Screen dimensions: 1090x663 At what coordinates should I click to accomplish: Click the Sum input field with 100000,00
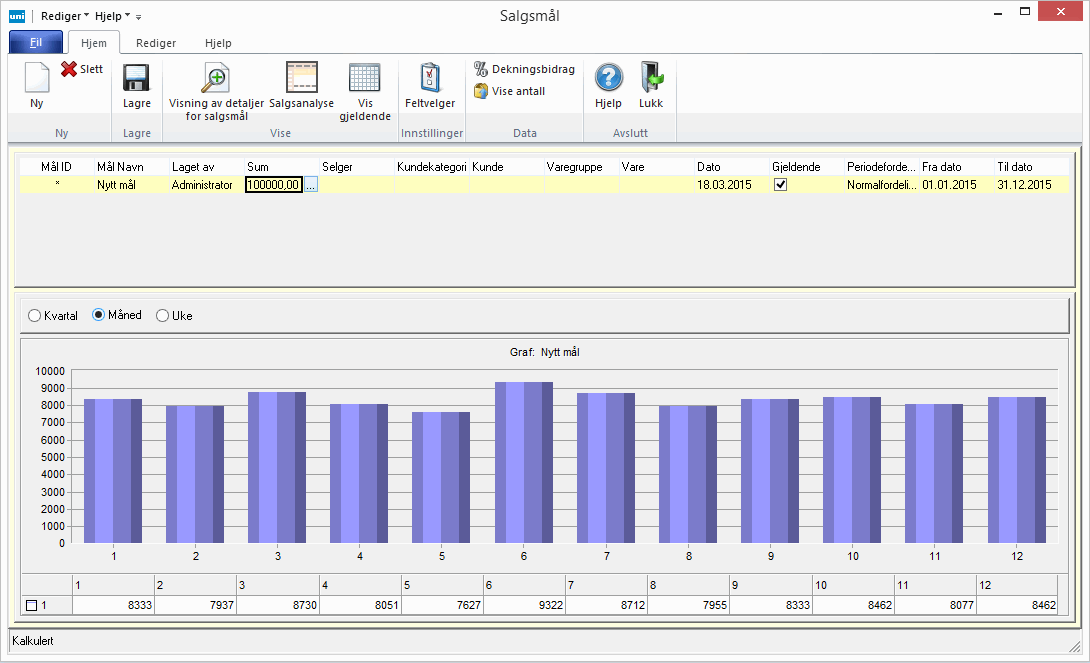coord(273,185)
